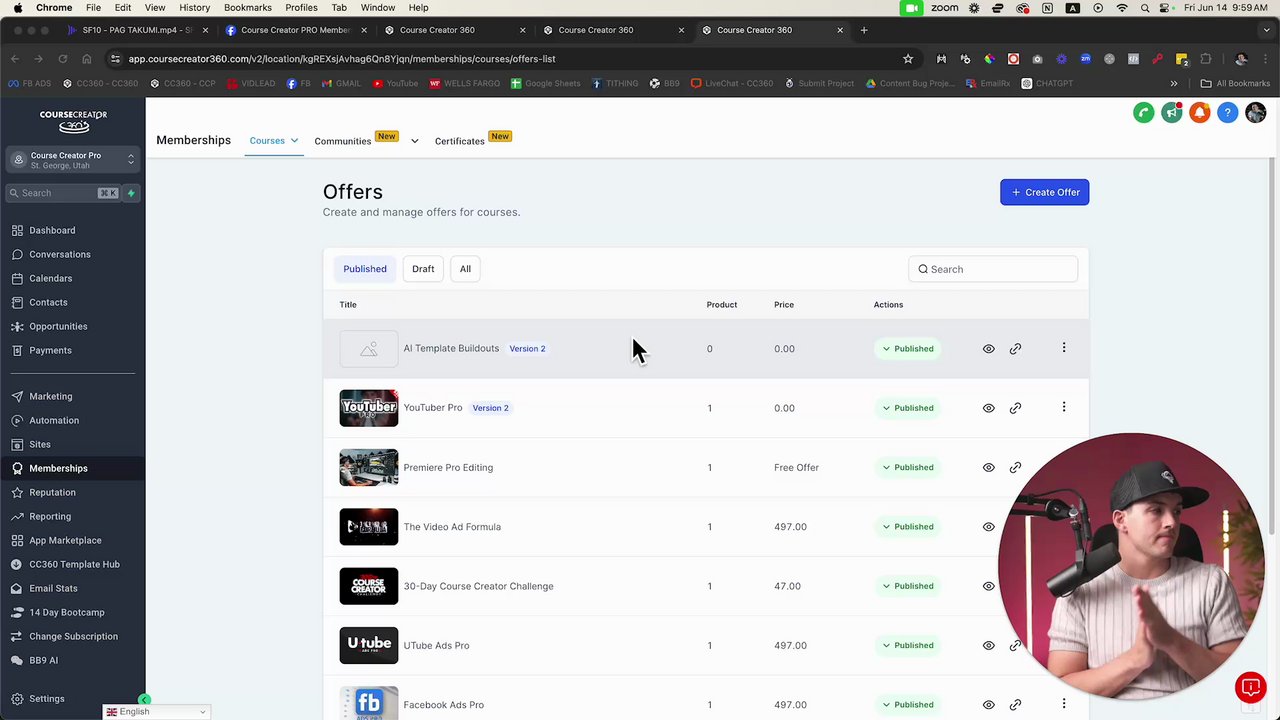
Task: Open orange notifications bell
Action: click(1200, 113)
